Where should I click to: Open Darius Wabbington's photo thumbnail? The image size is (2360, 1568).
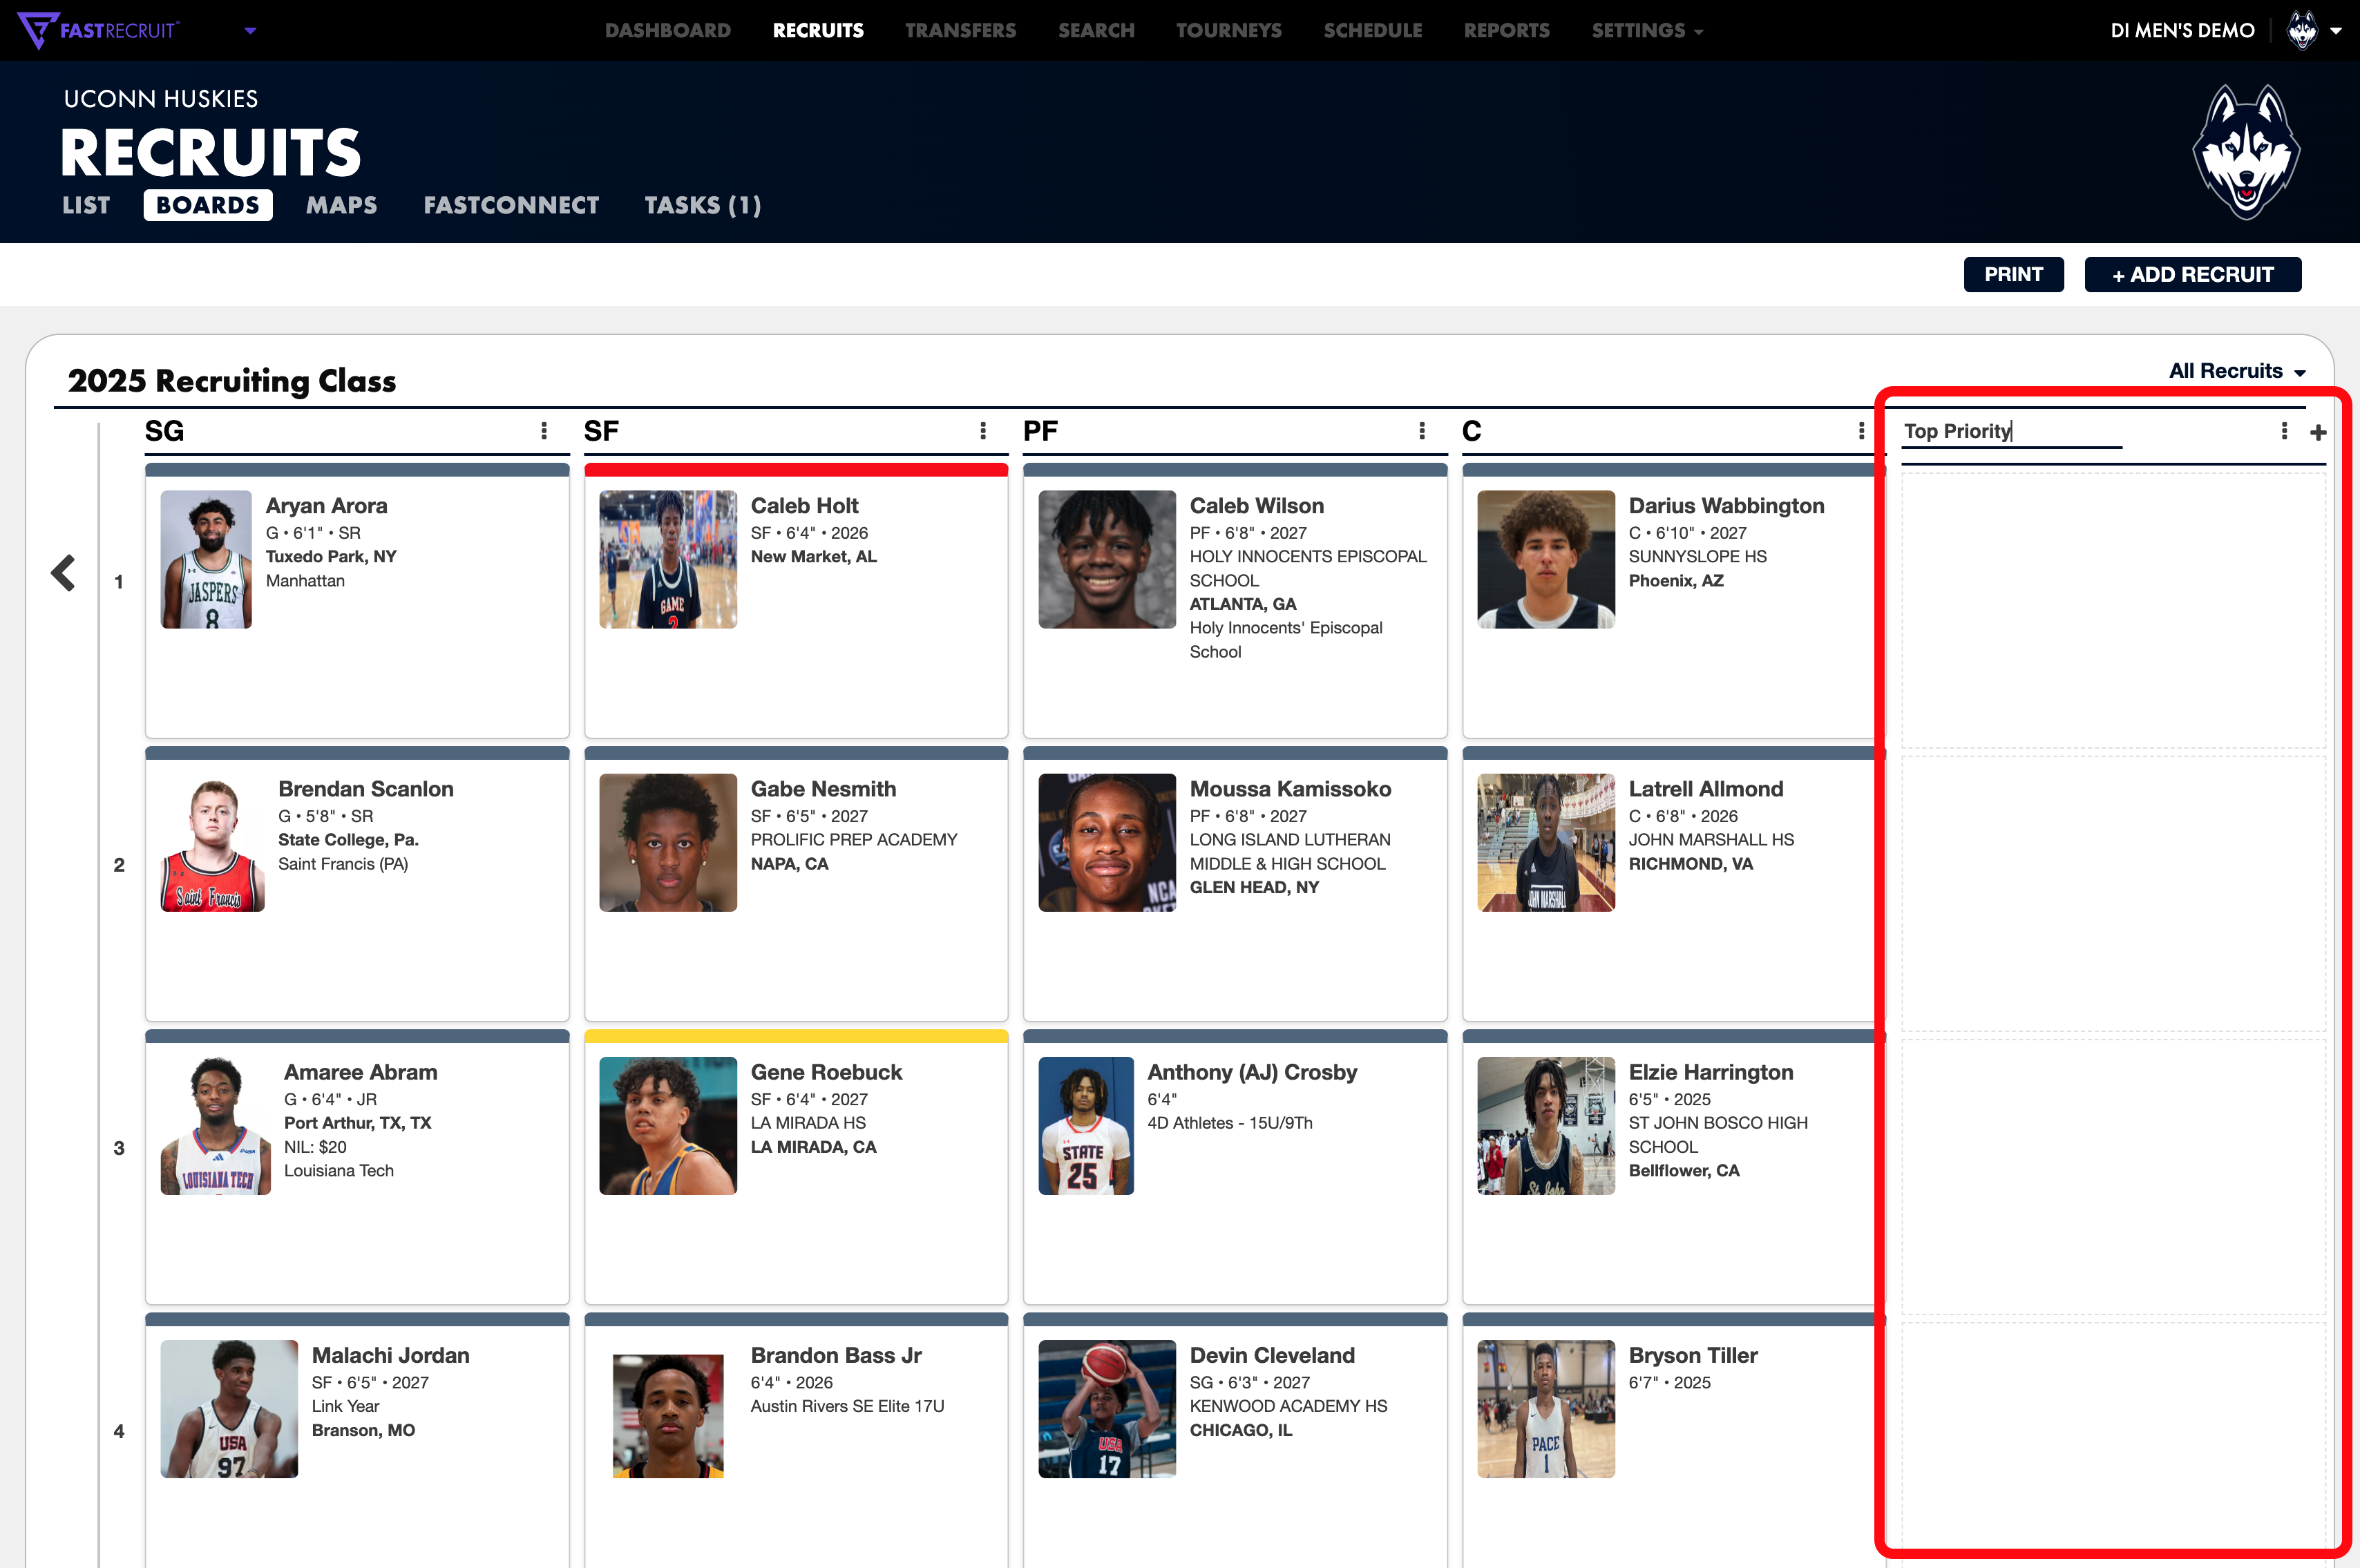click(1545, 559)
